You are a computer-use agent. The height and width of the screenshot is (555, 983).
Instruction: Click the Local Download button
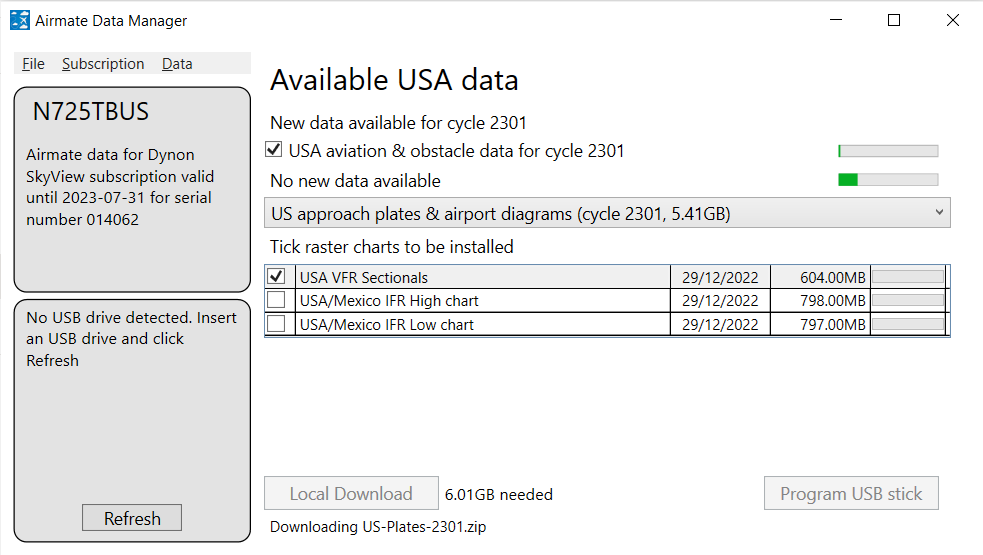point(351,494)
